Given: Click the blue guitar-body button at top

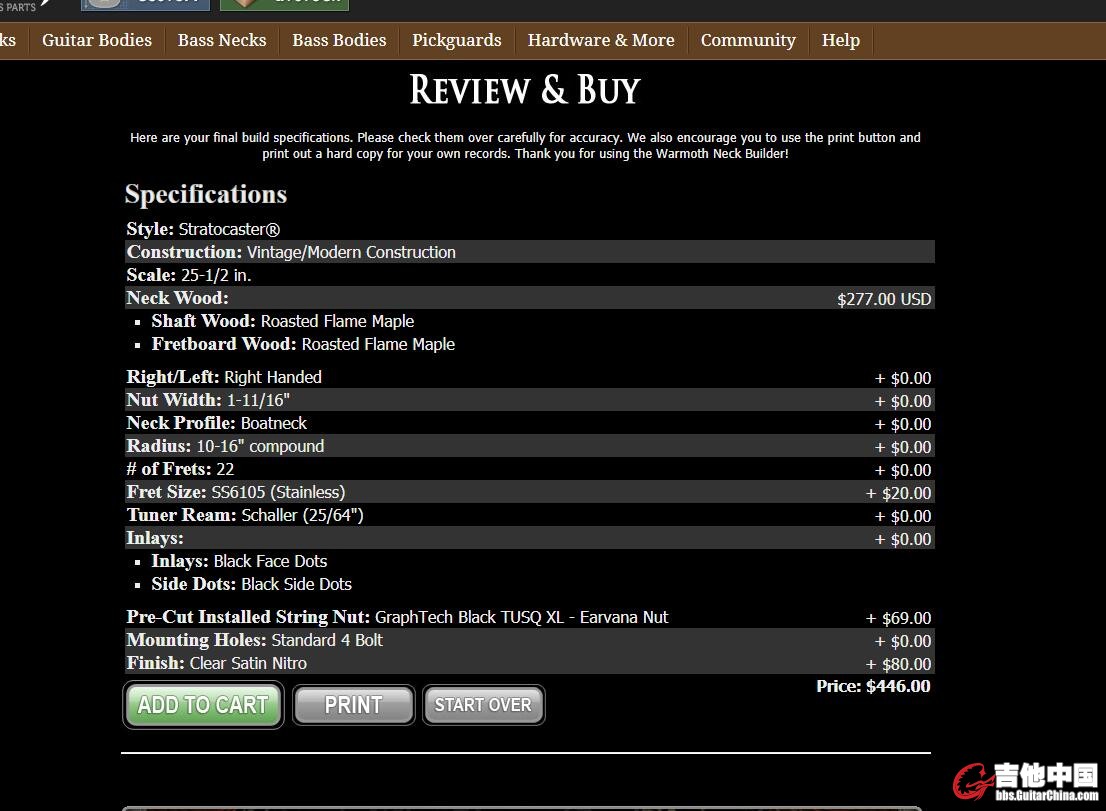Looking at the screenshot, I should click(x=146, y=4).
